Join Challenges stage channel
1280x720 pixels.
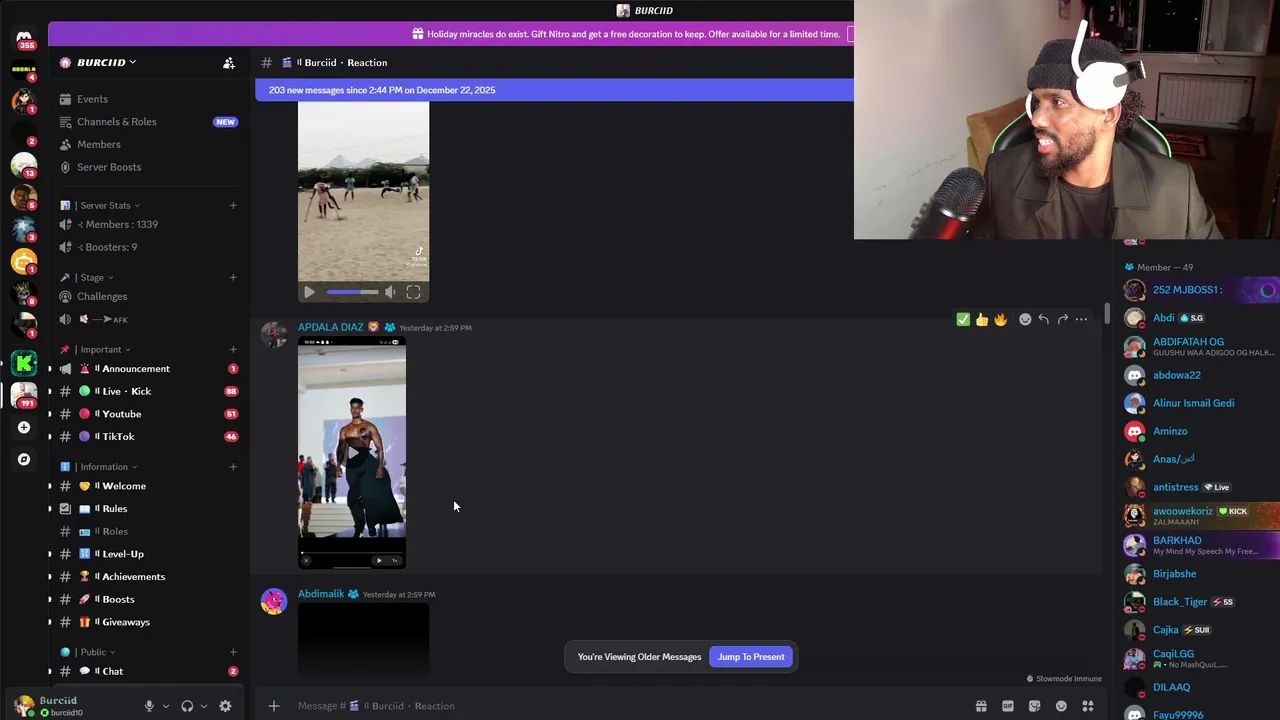tap(148, 297)
